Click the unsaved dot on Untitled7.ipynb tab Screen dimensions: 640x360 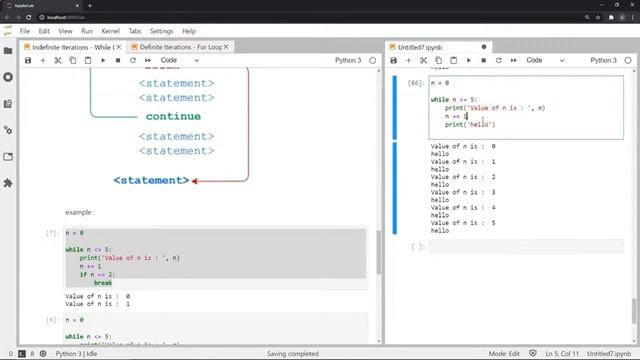click(484, 47)
